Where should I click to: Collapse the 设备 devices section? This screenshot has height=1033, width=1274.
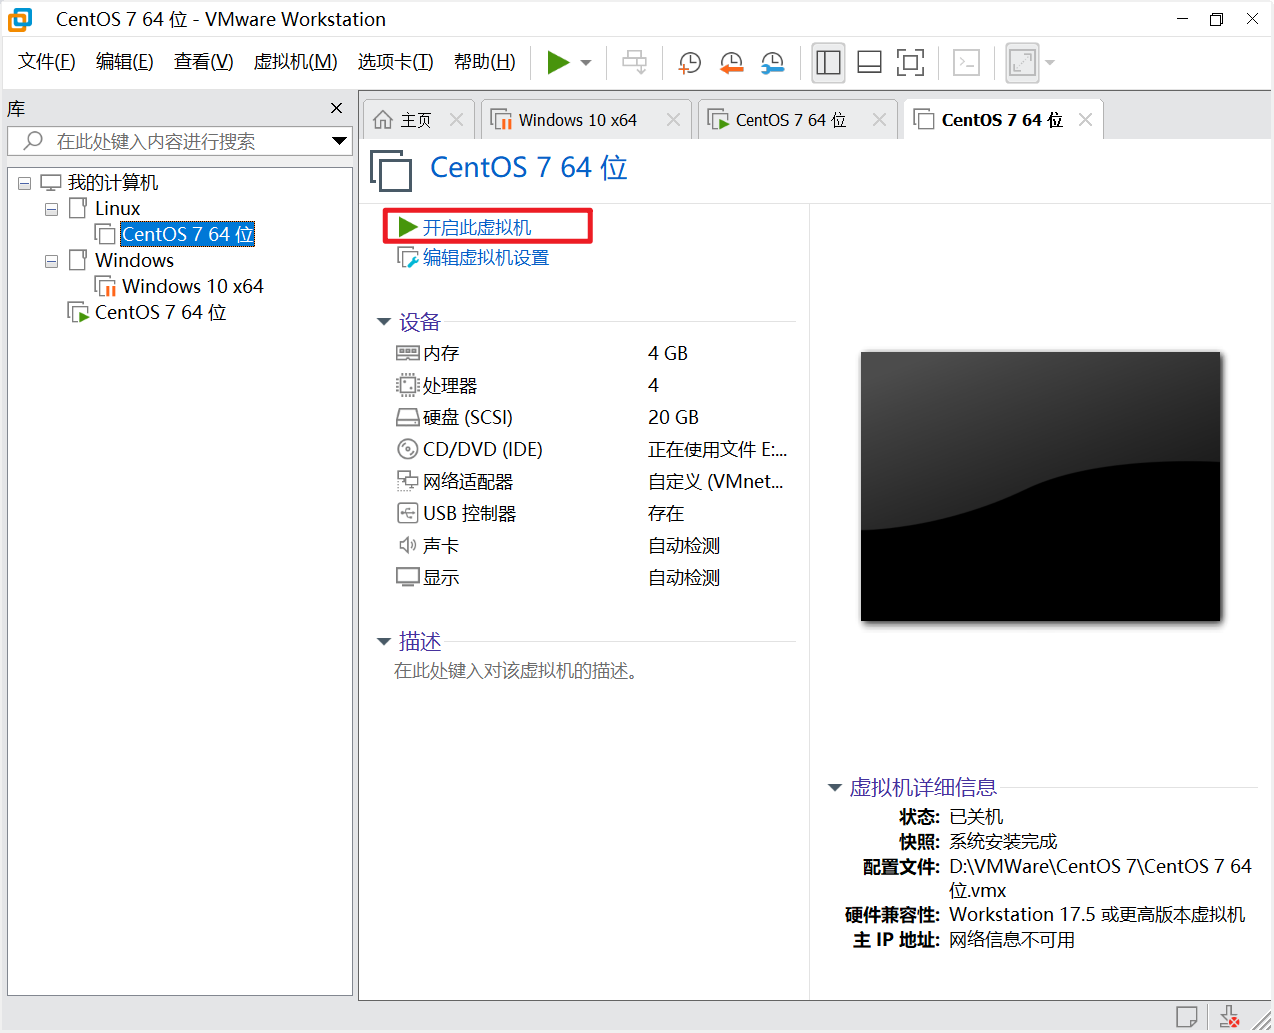pyautogui.click(x=384, y=322)
